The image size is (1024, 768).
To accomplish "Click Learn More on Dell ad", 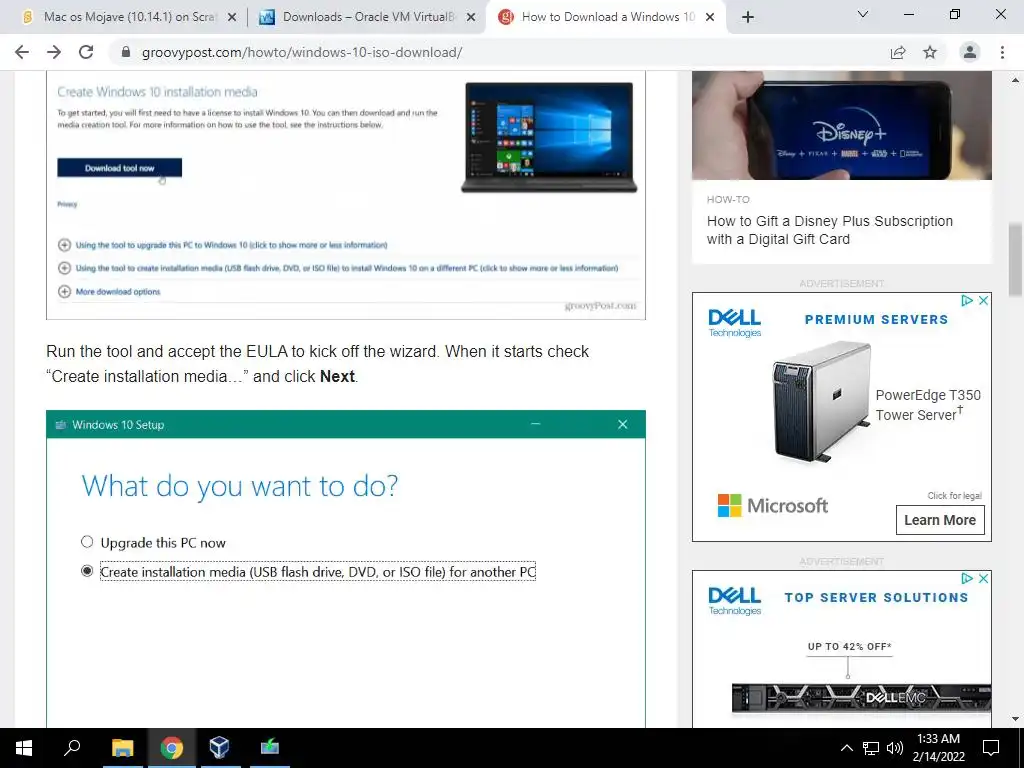I will (940, 520).
